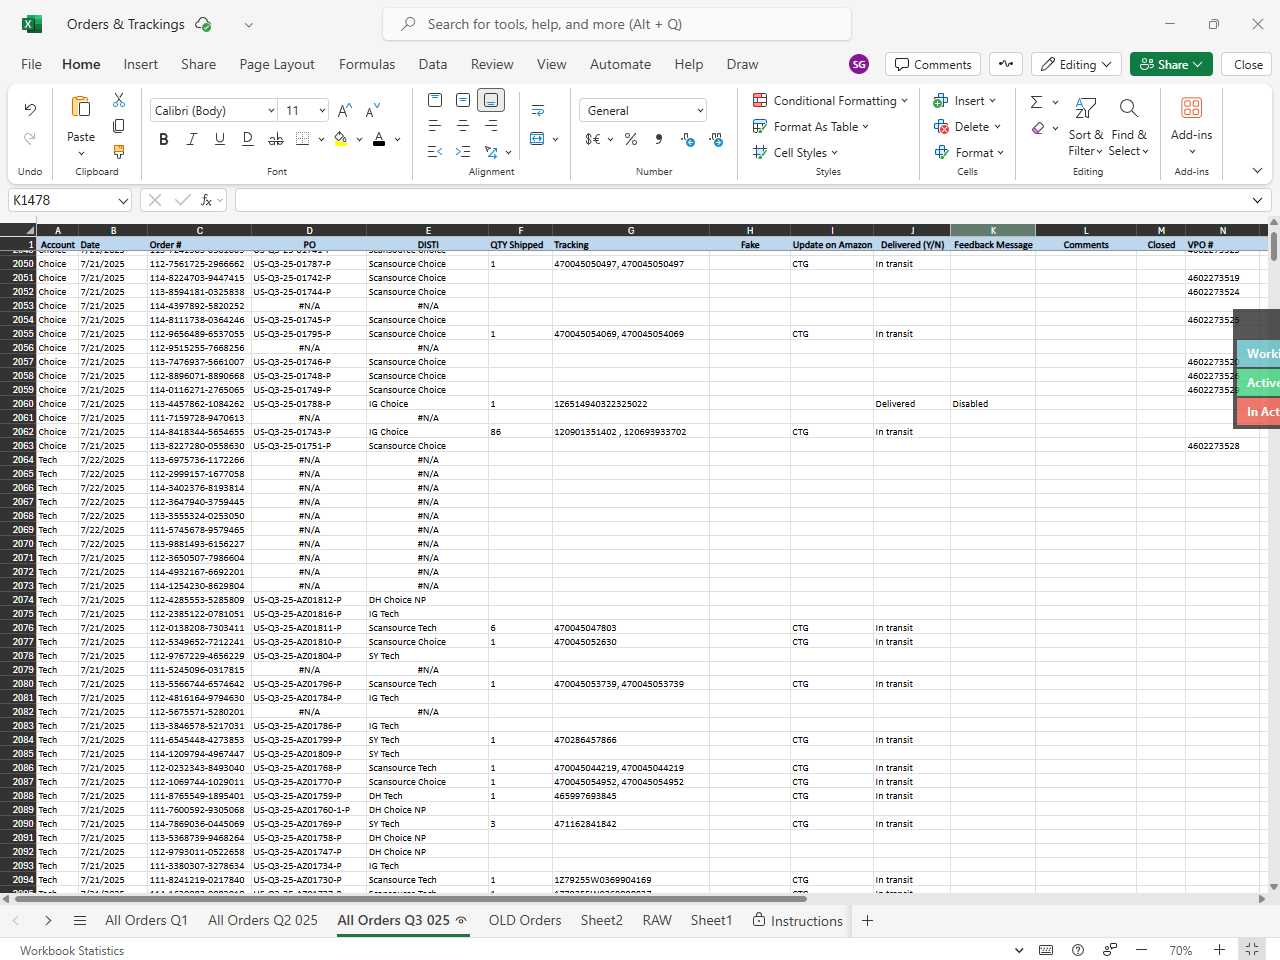This screenshot has width=1280, height=960.
Task: Click the Redo arrow icon
Action: pyautogui.click(x=30, y=138)
